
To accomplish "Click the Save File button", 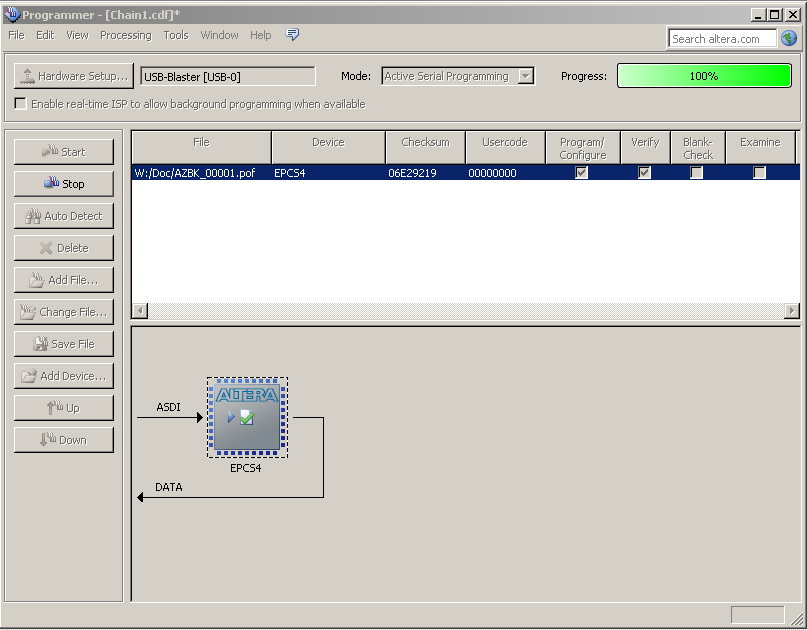I will tap(64, 344).
